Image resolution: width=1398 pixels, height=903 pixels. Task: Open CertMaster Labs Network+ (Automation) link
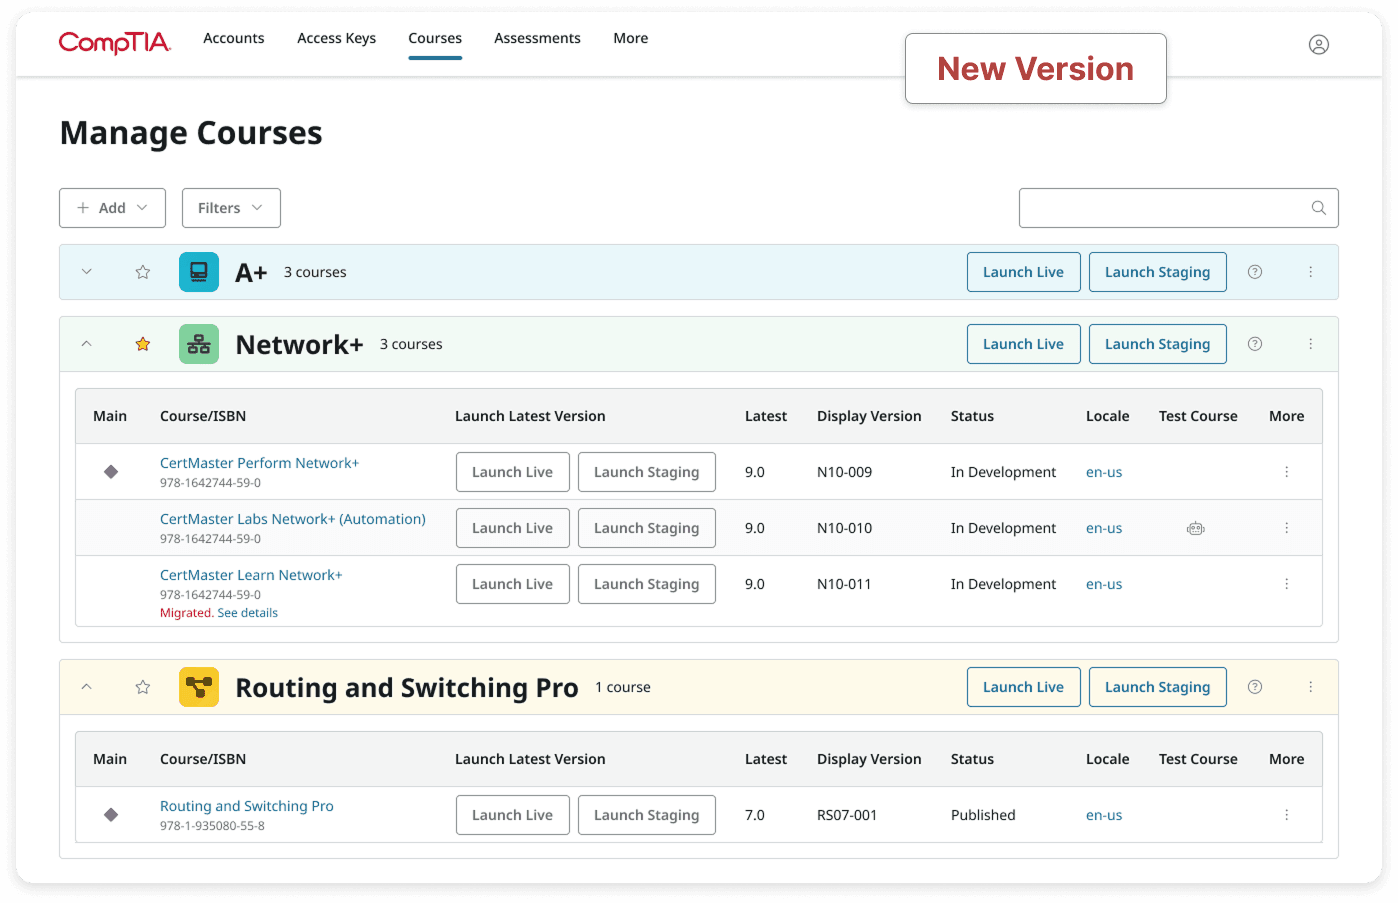click(293, 519)
